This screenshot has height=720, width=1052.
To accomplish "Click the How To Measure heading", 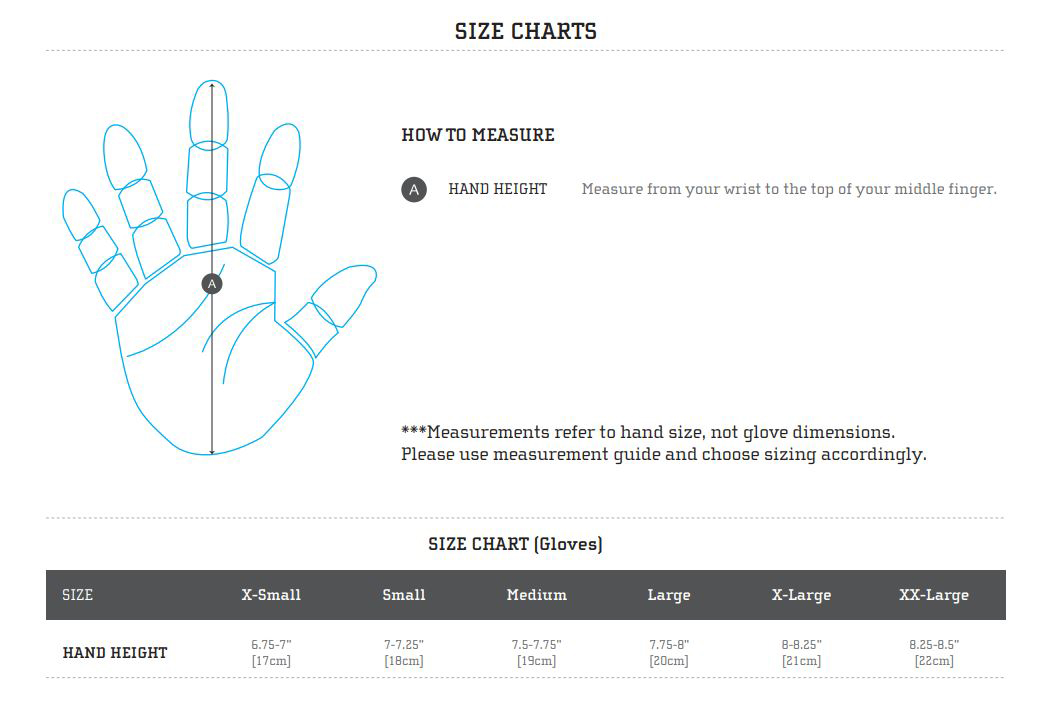I will [478, 135].
